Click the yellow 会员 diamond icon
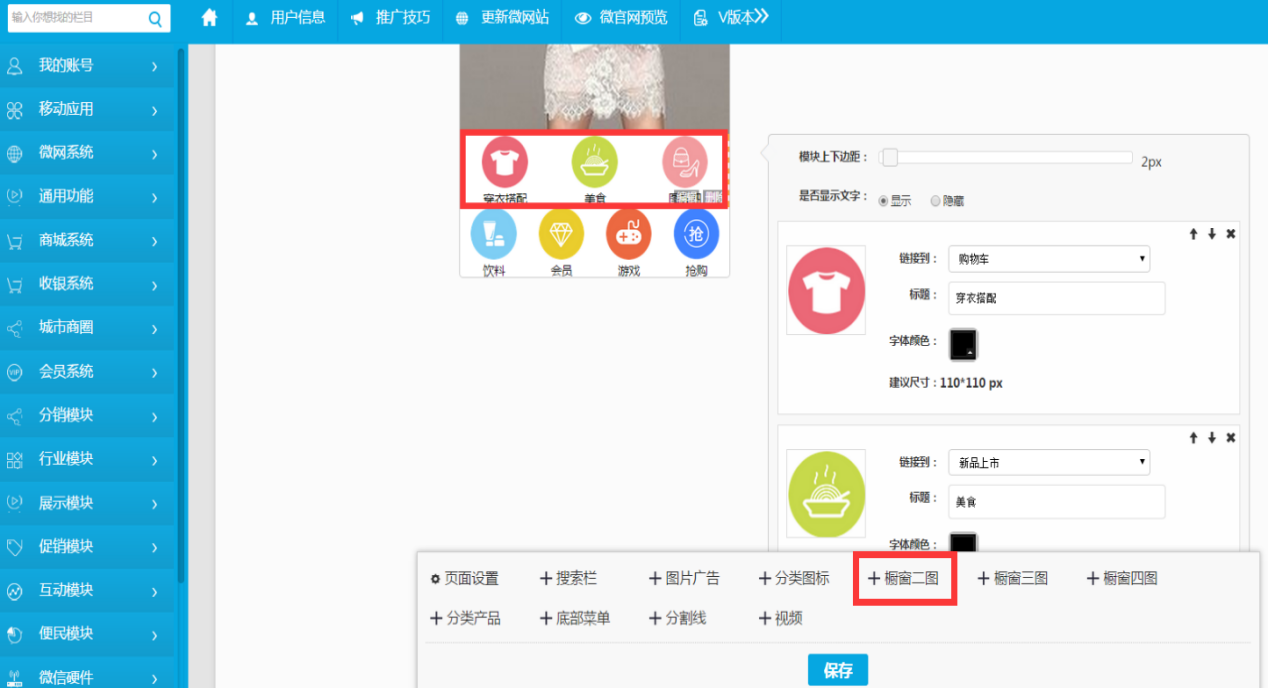 pos(561,234)
